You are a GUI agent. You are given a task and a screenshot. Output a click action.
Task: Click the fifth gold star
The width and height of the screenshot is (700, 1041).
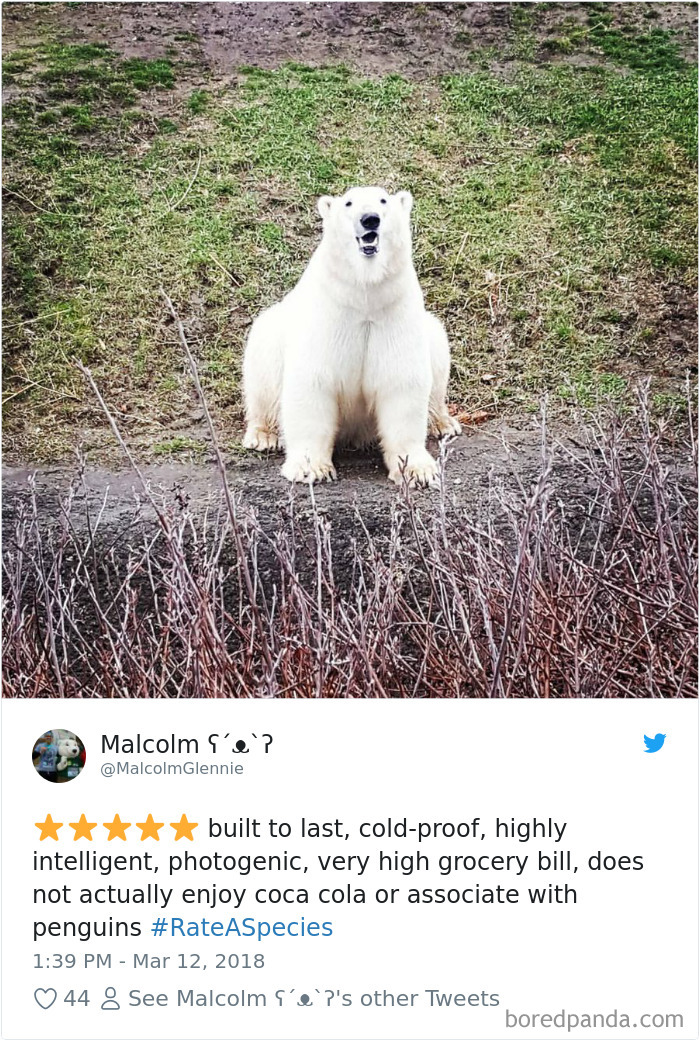pos(184,828)
